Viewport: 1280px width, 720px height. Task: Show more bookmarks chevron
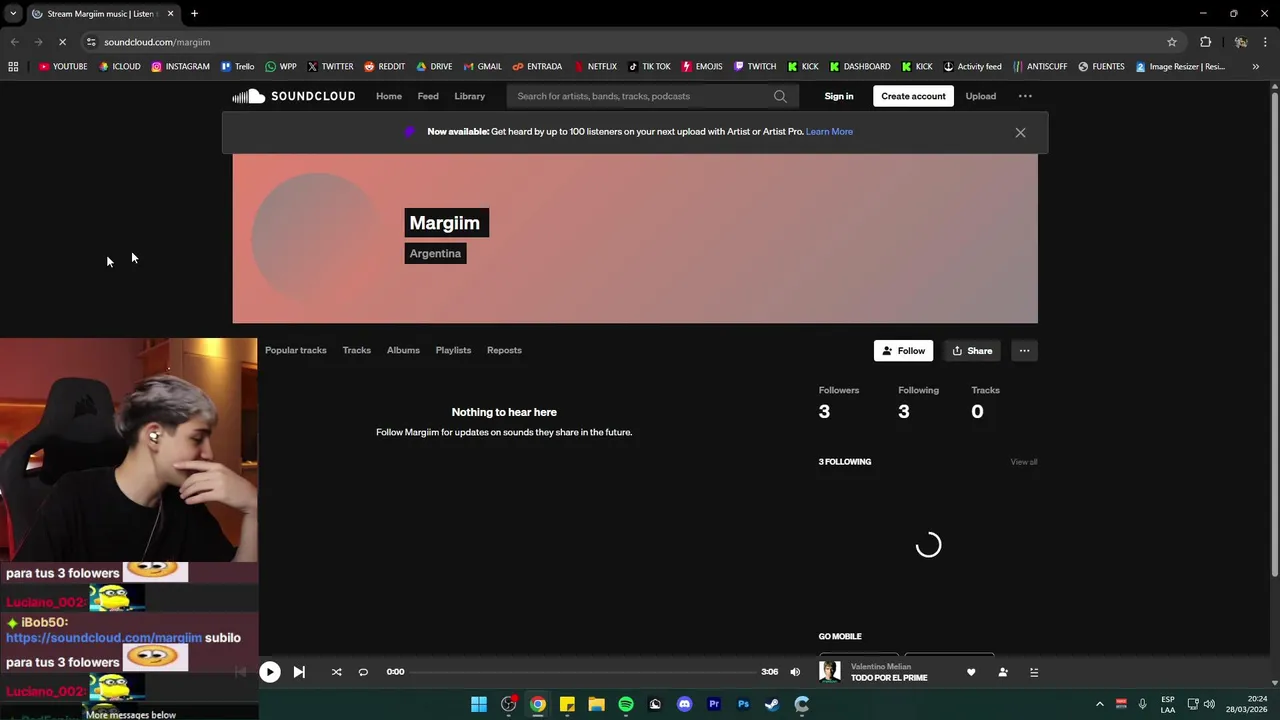tap(1255, 67)
